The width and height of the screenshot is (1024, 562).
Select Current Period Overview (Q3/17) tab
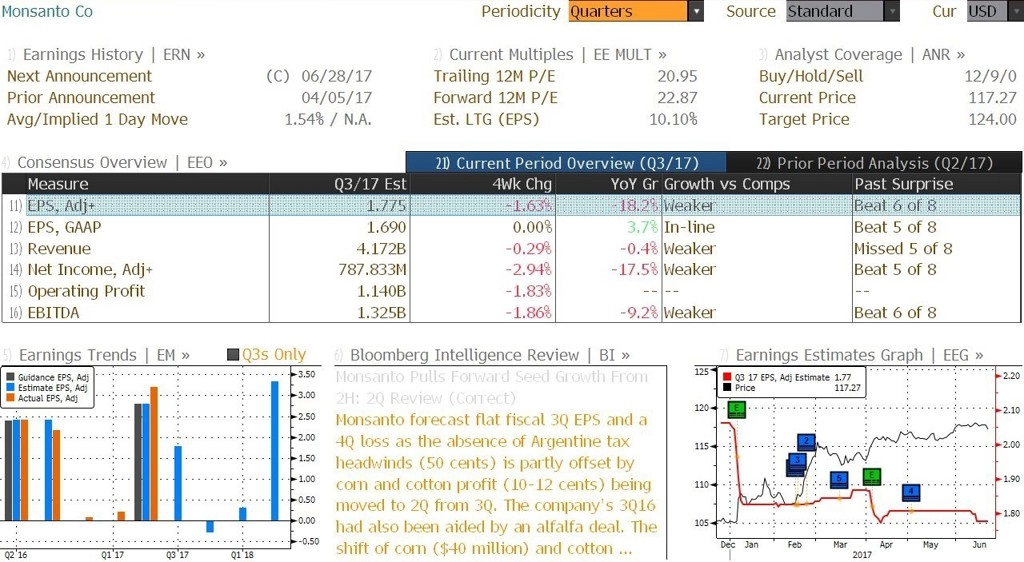pos(566,163)
